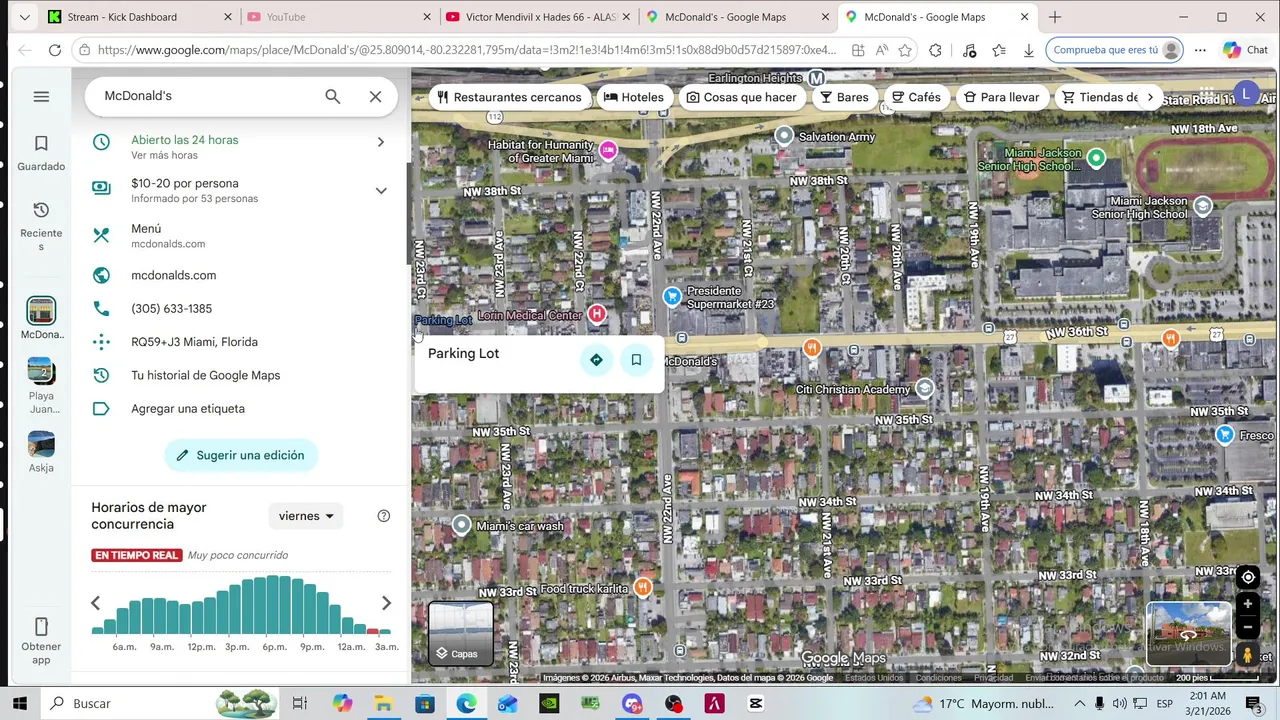Select the Street View pegman
Image resolution: width=1280 pixels, height=720 pixels.
[x=1248, y=655]
